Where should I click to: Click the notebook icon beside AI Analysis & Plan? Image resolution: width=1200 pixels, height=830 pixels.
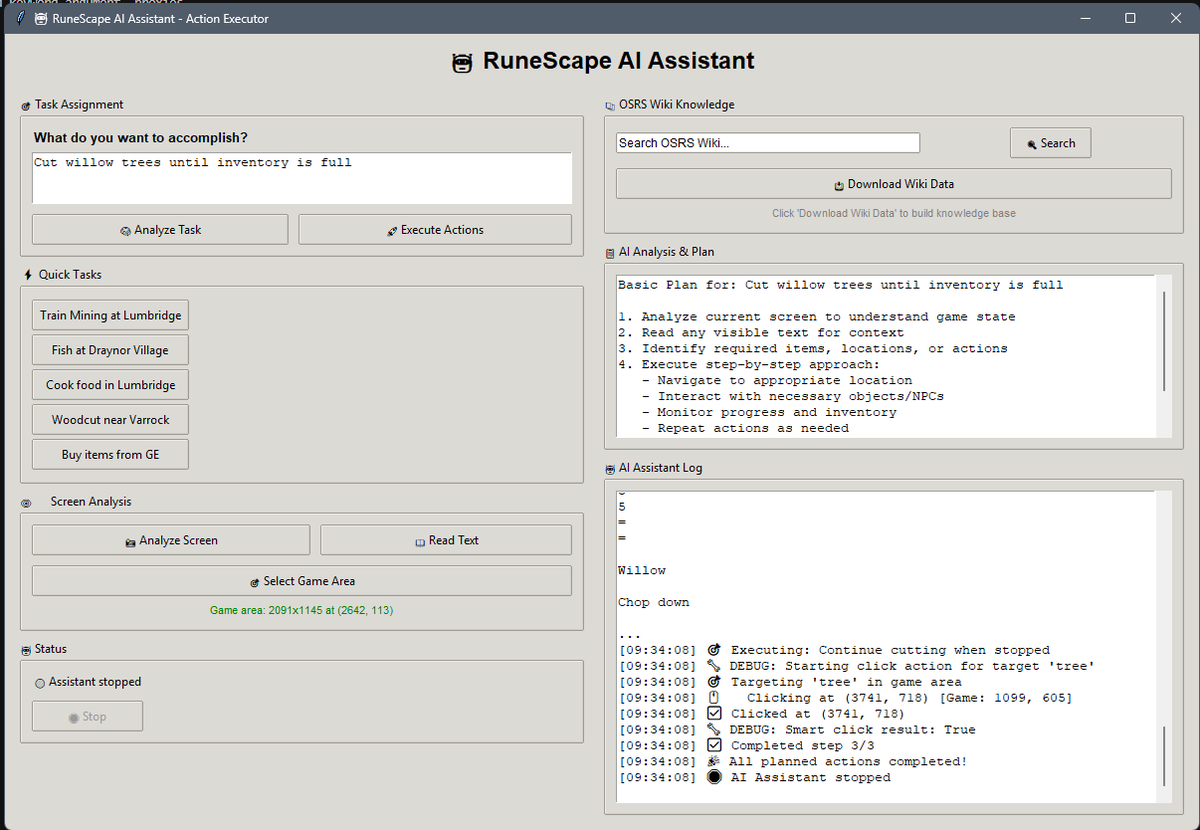click(608, 252)
